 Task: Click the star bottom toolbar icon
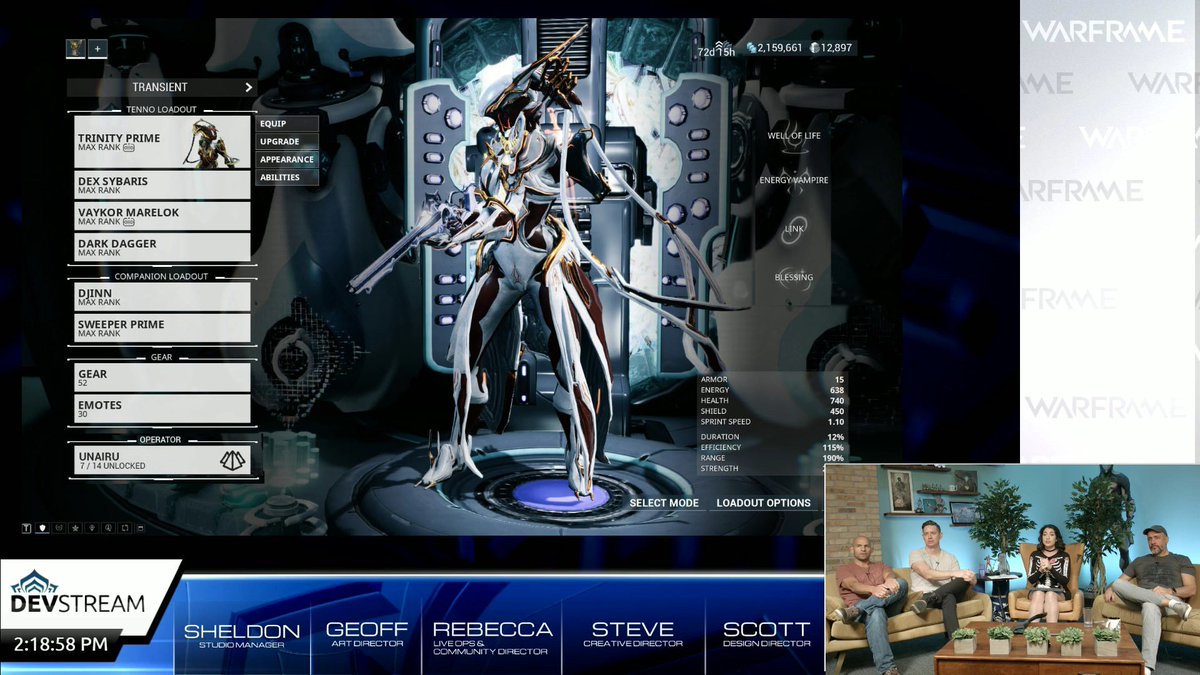[x=75, y=527]
